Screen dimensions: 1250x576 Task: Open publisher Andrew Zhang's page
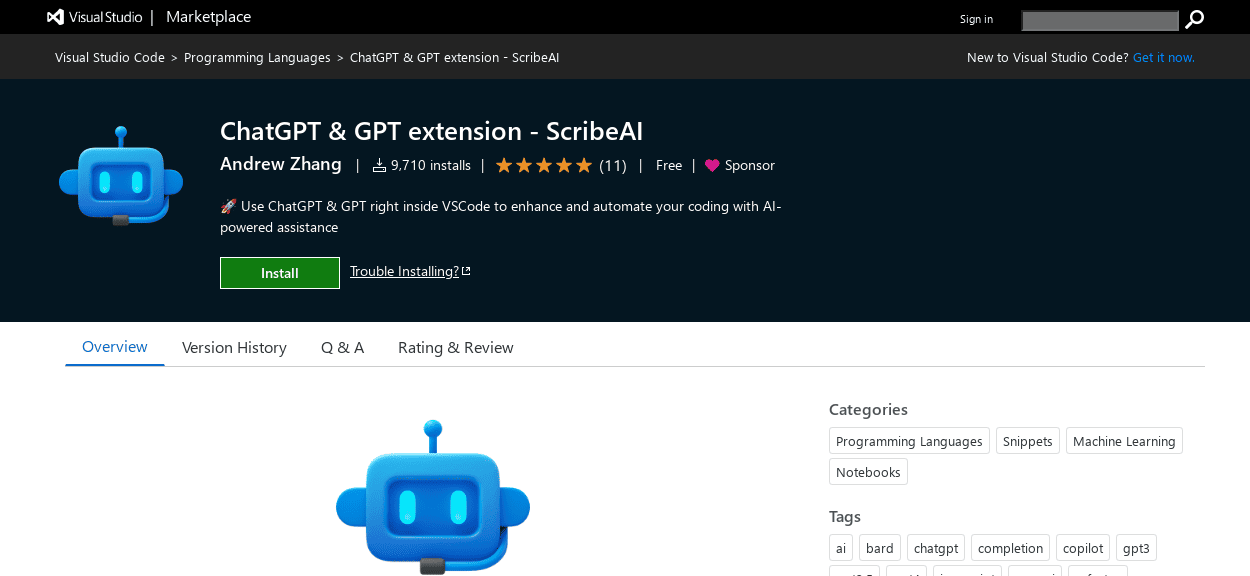click(280, 164)
